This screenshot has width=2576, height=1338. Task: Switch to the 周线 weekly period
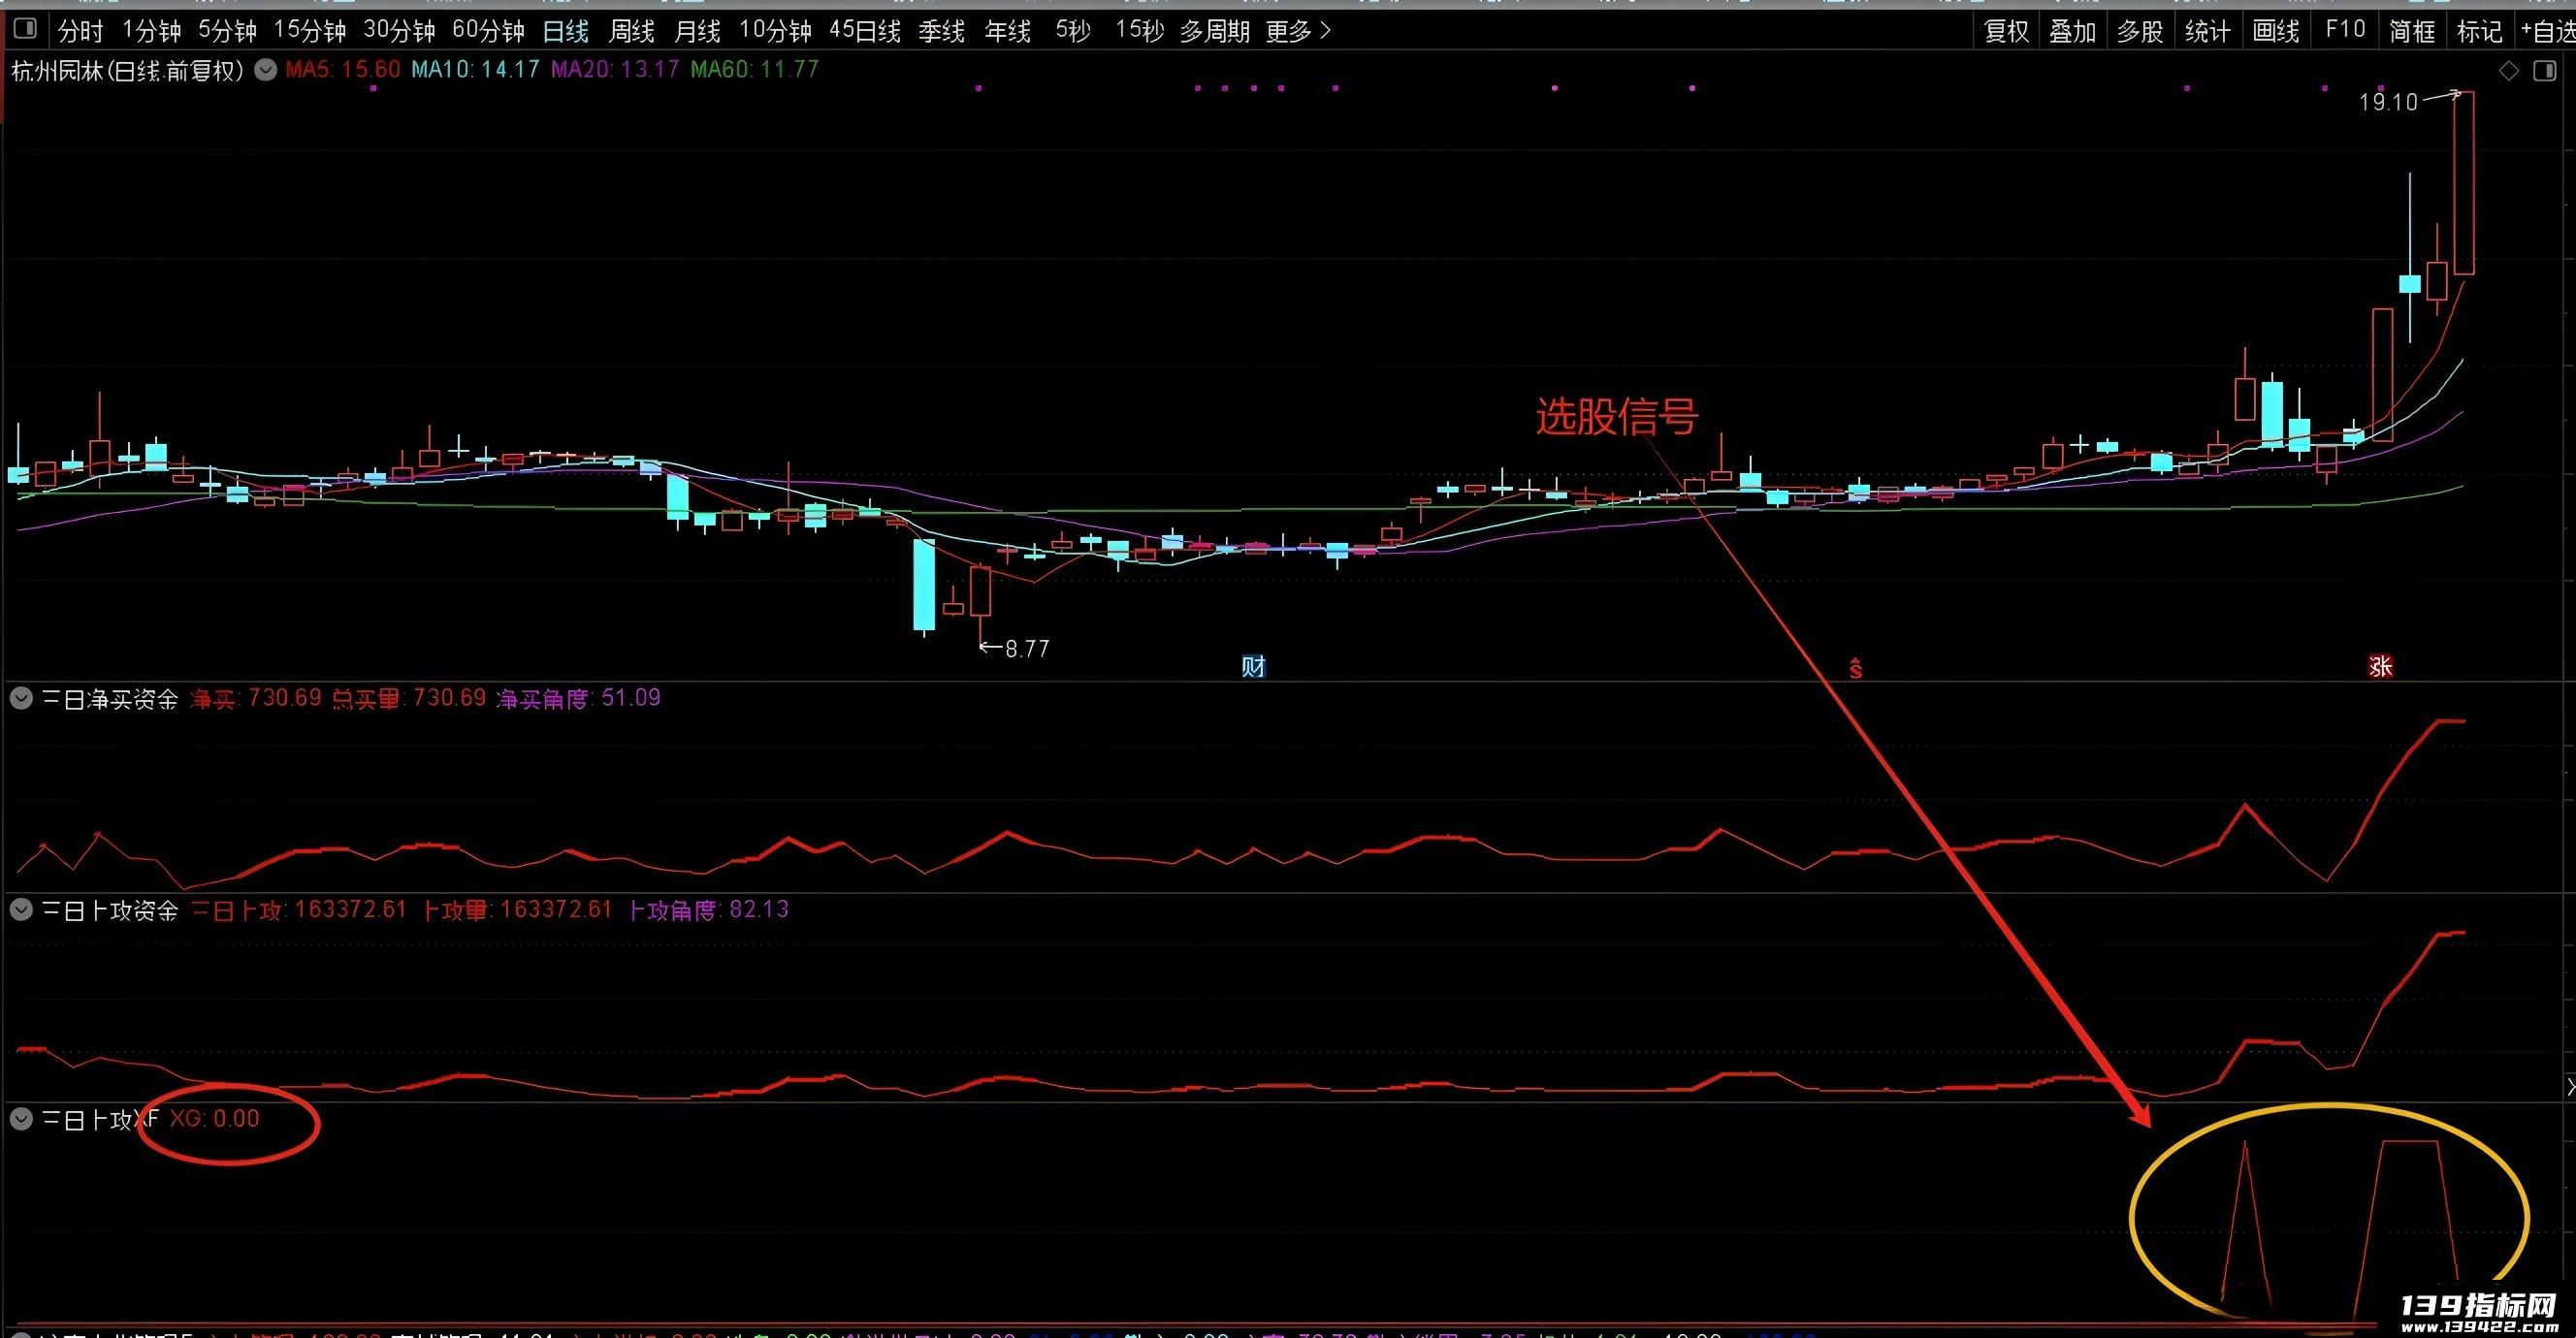[631, 31]
